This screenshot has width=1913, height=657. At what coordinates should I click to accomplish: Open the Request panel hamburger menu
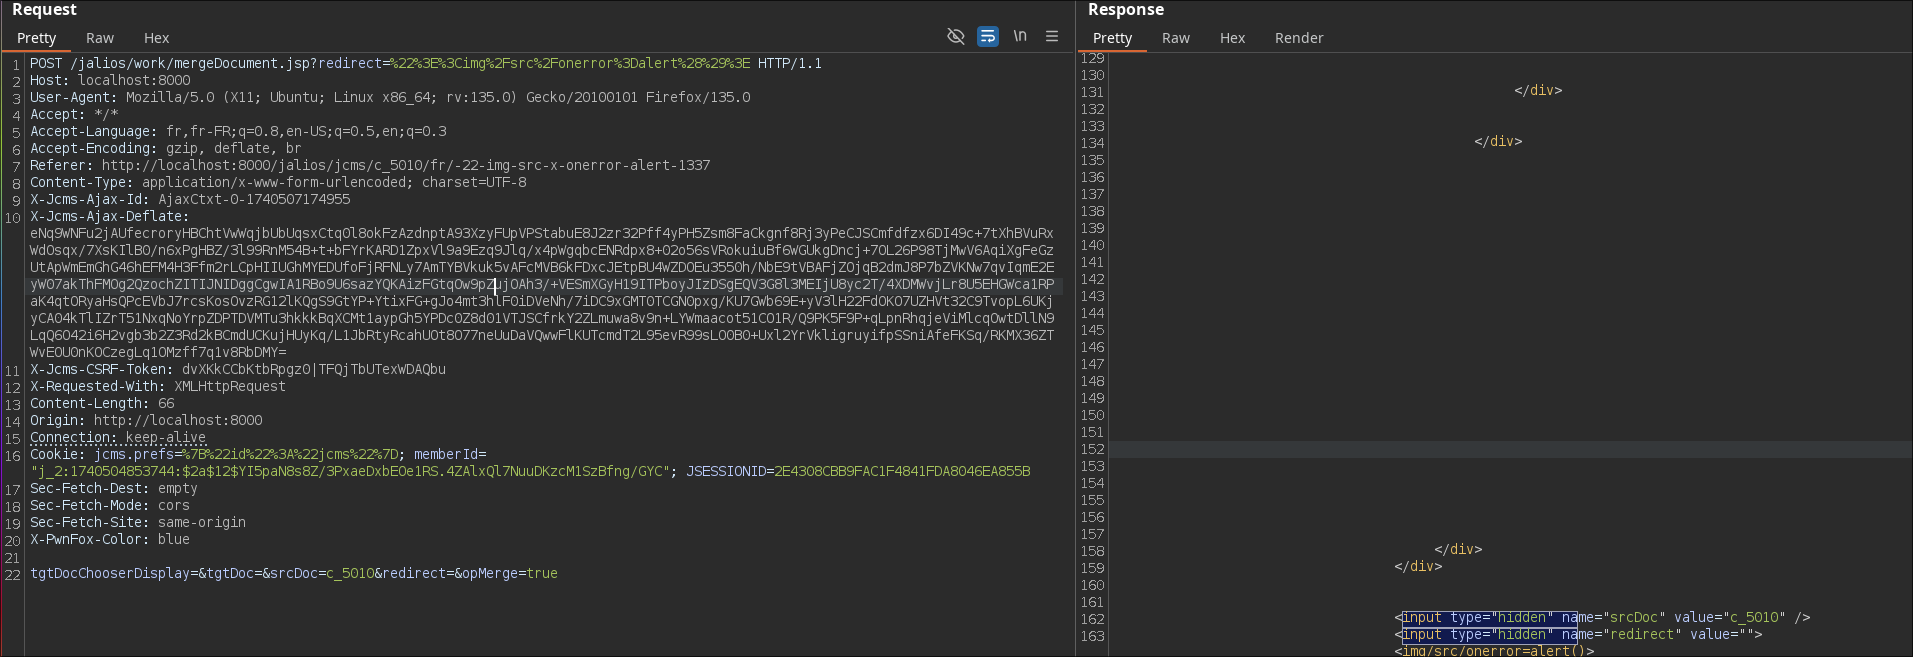[x=1052, y=36]
